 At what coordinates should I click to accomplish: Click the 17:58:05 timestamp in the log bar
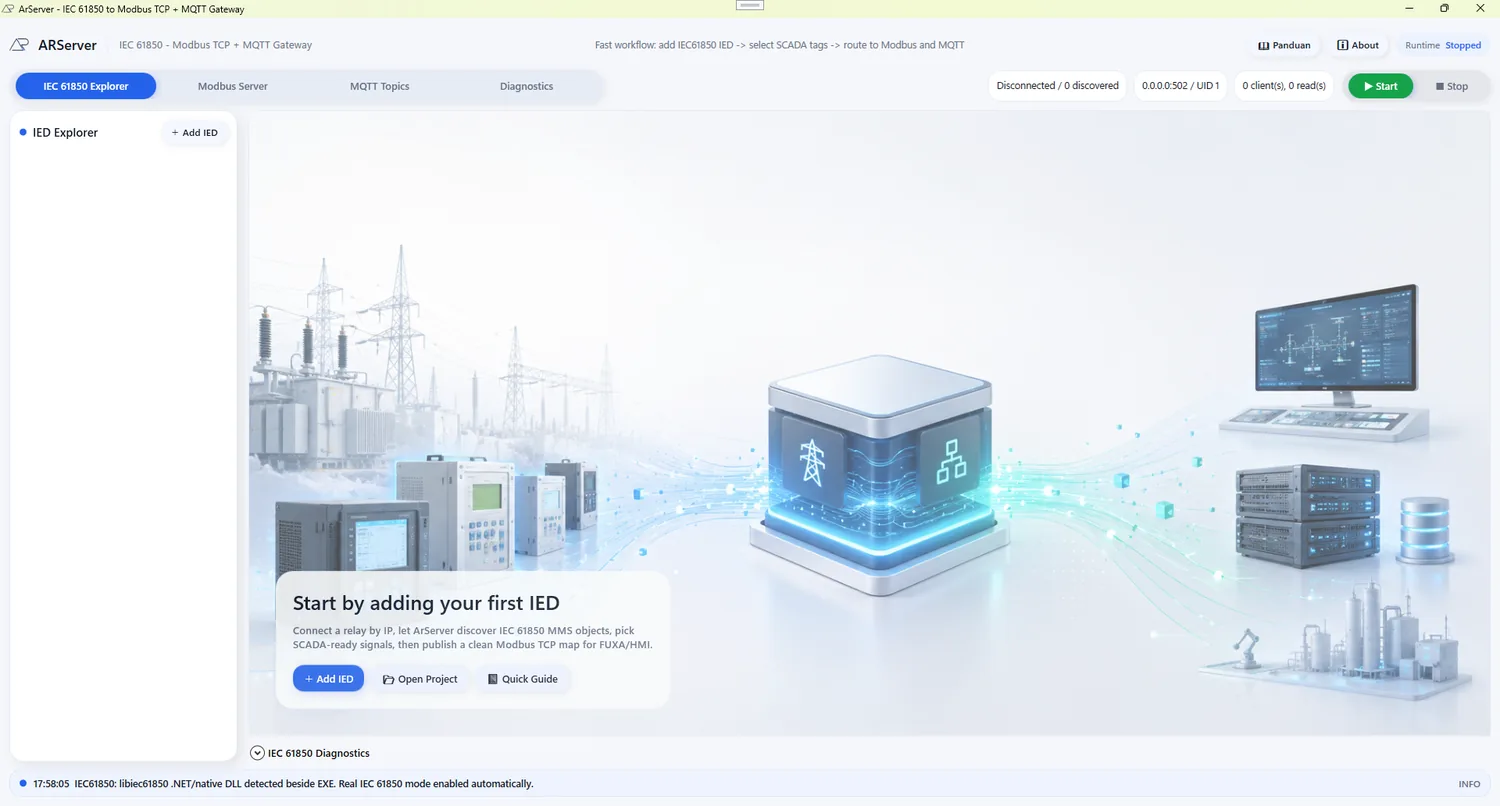coord(50,784)
